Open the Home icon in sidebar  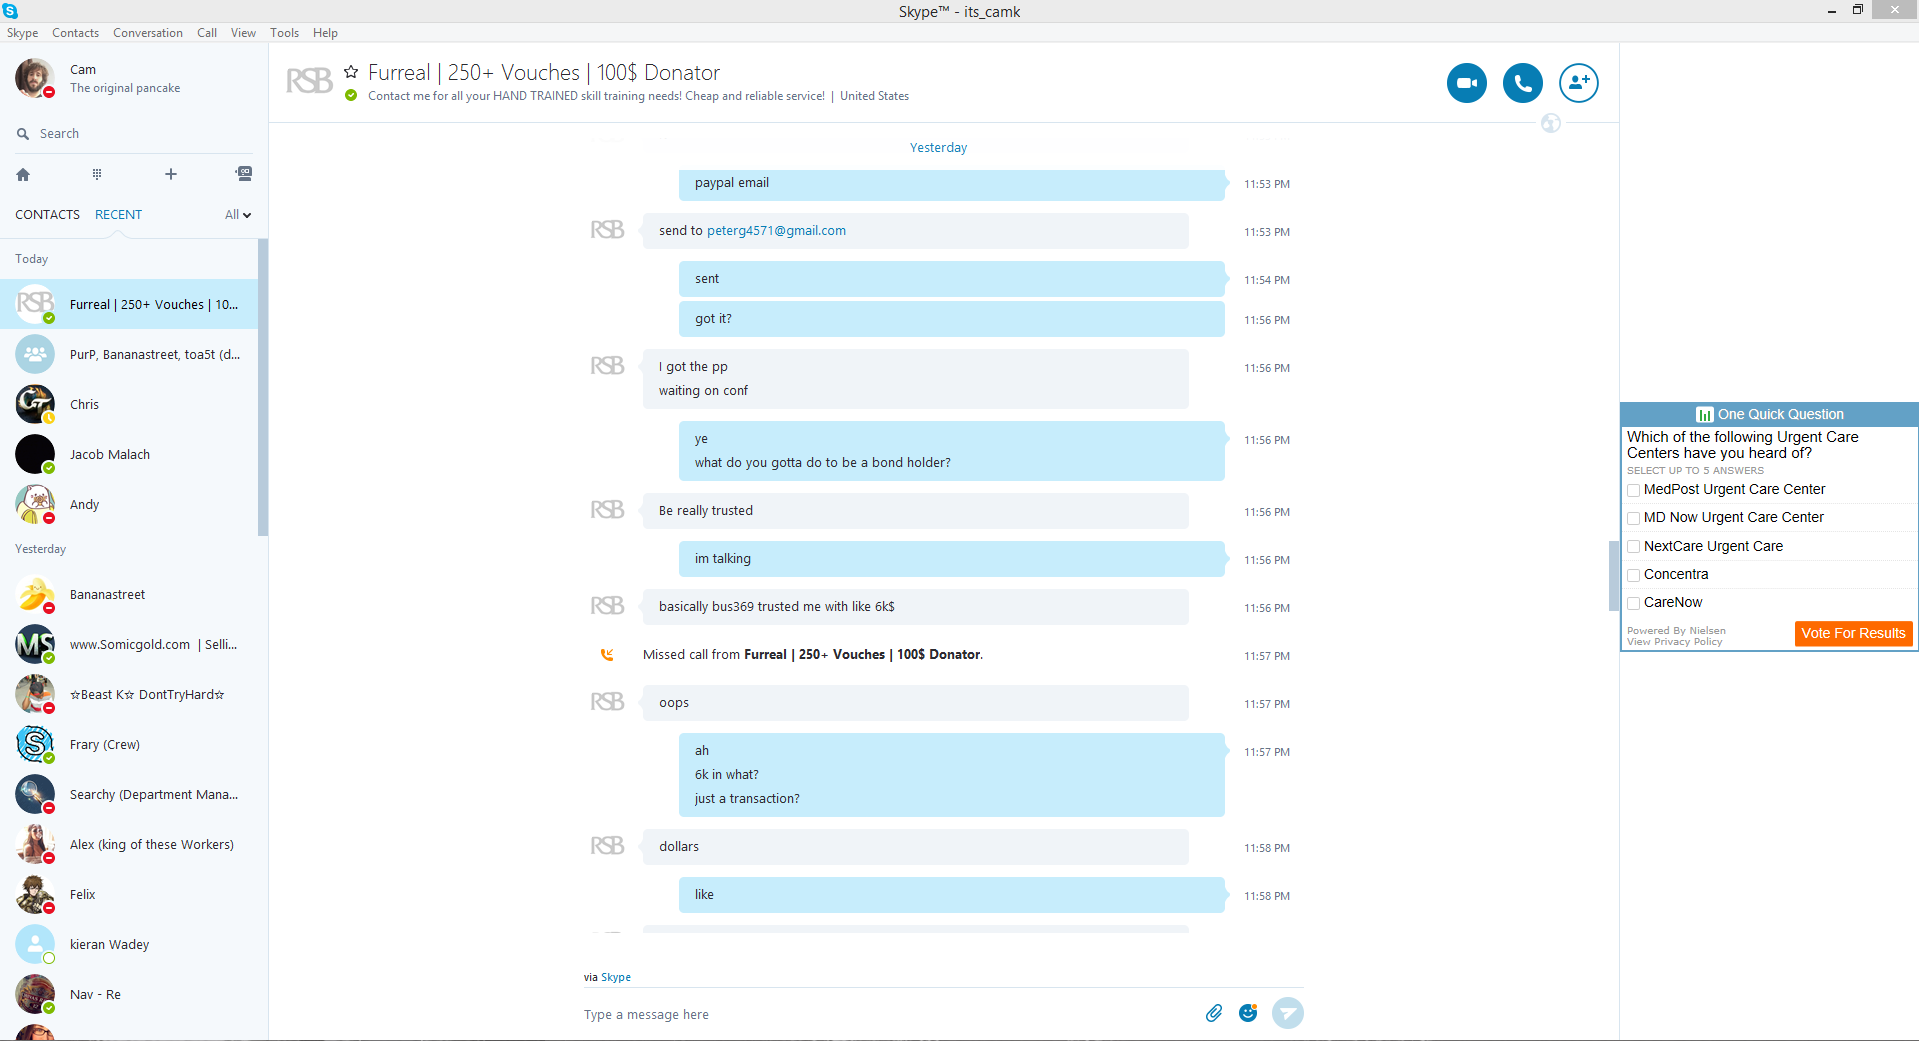23,174
